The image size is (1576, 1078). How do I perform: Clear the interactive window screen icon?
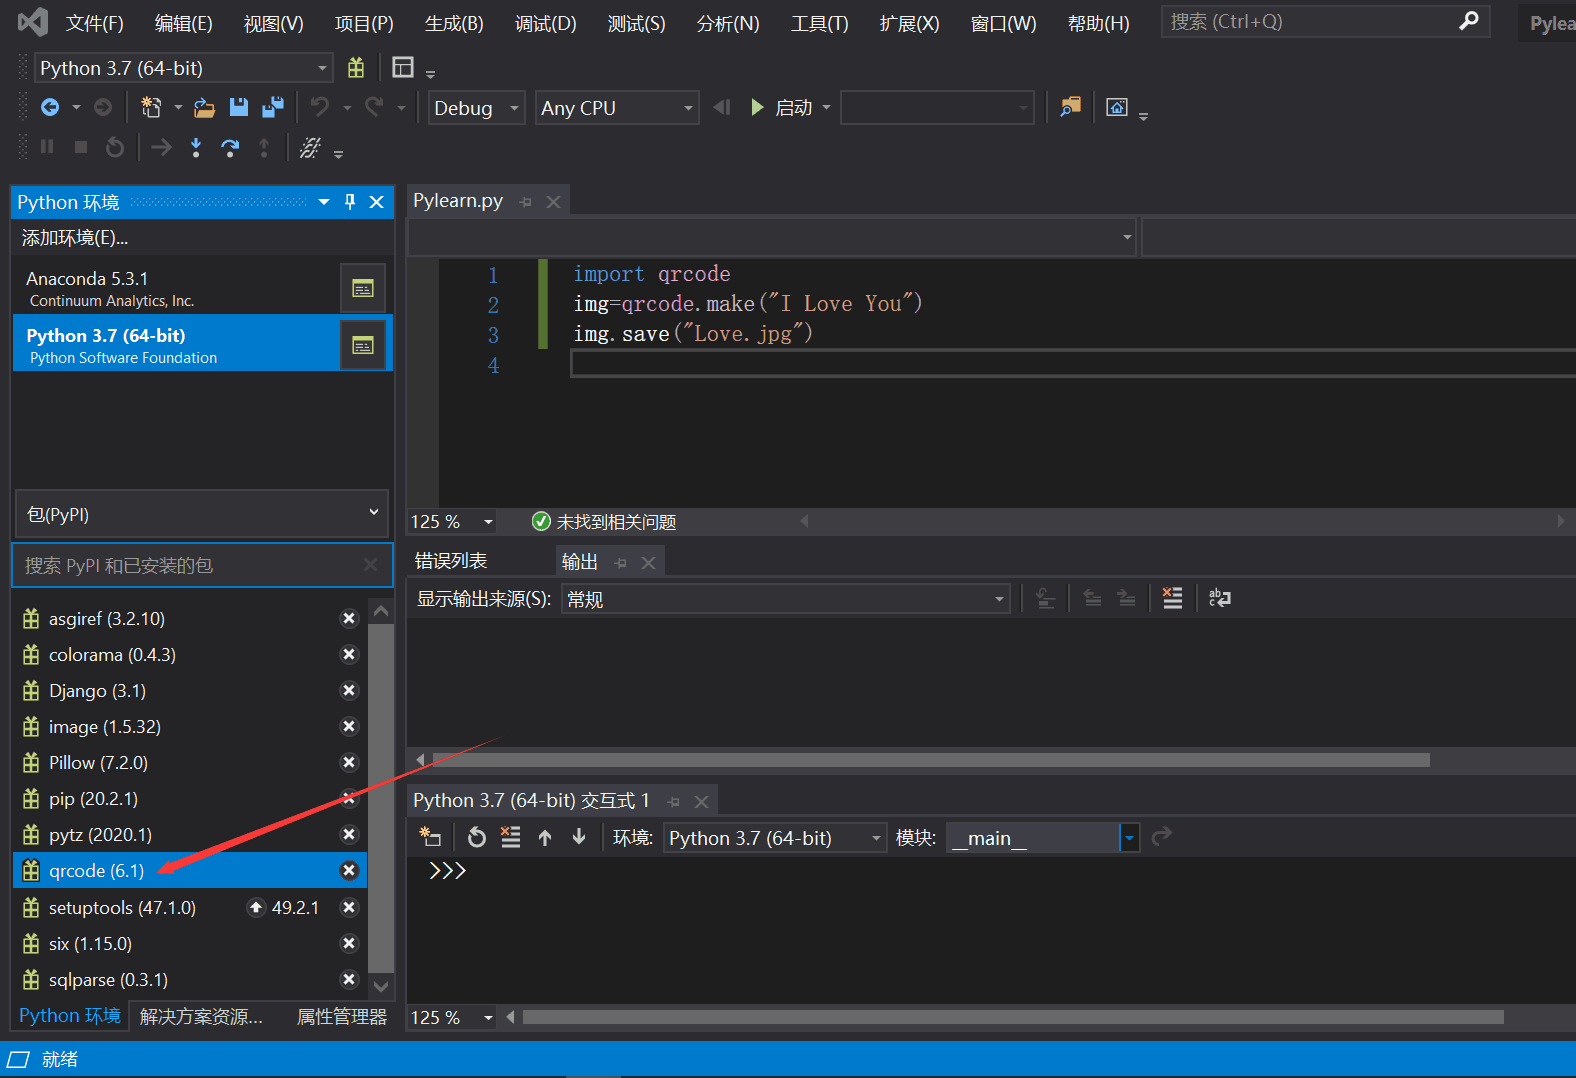tap(511, 837)
